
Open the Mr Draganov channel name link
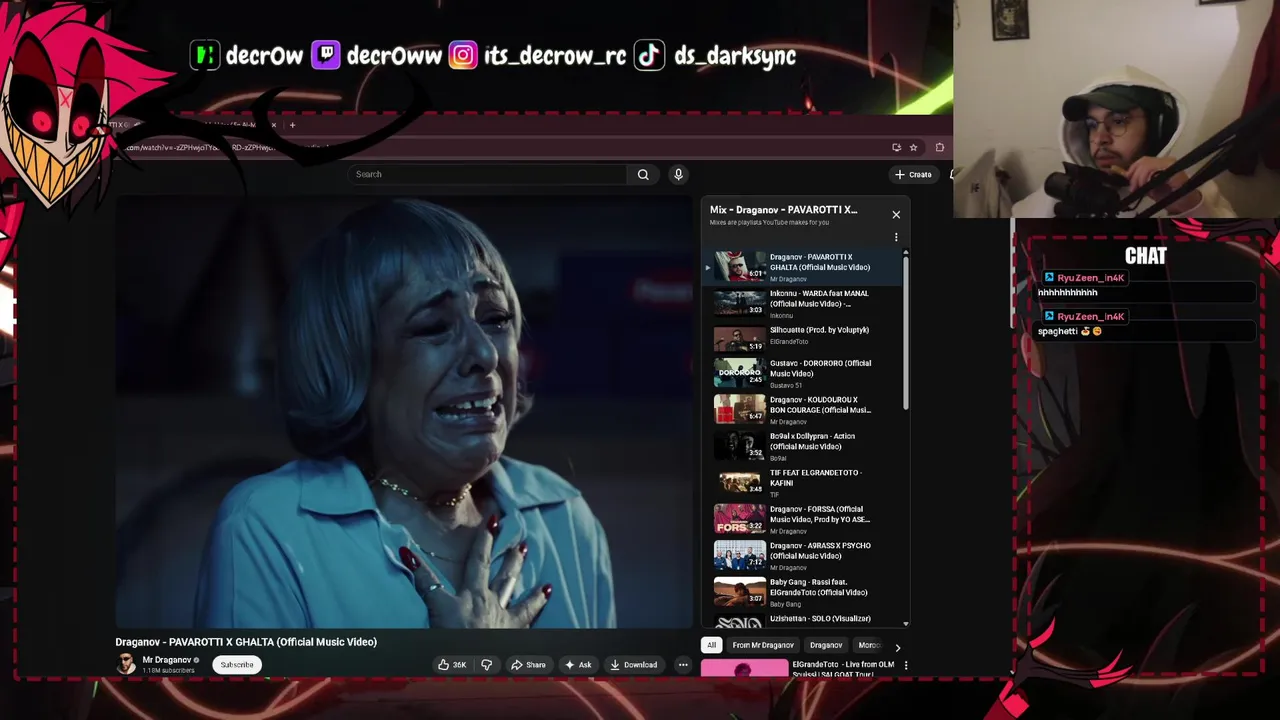[166, 660]
